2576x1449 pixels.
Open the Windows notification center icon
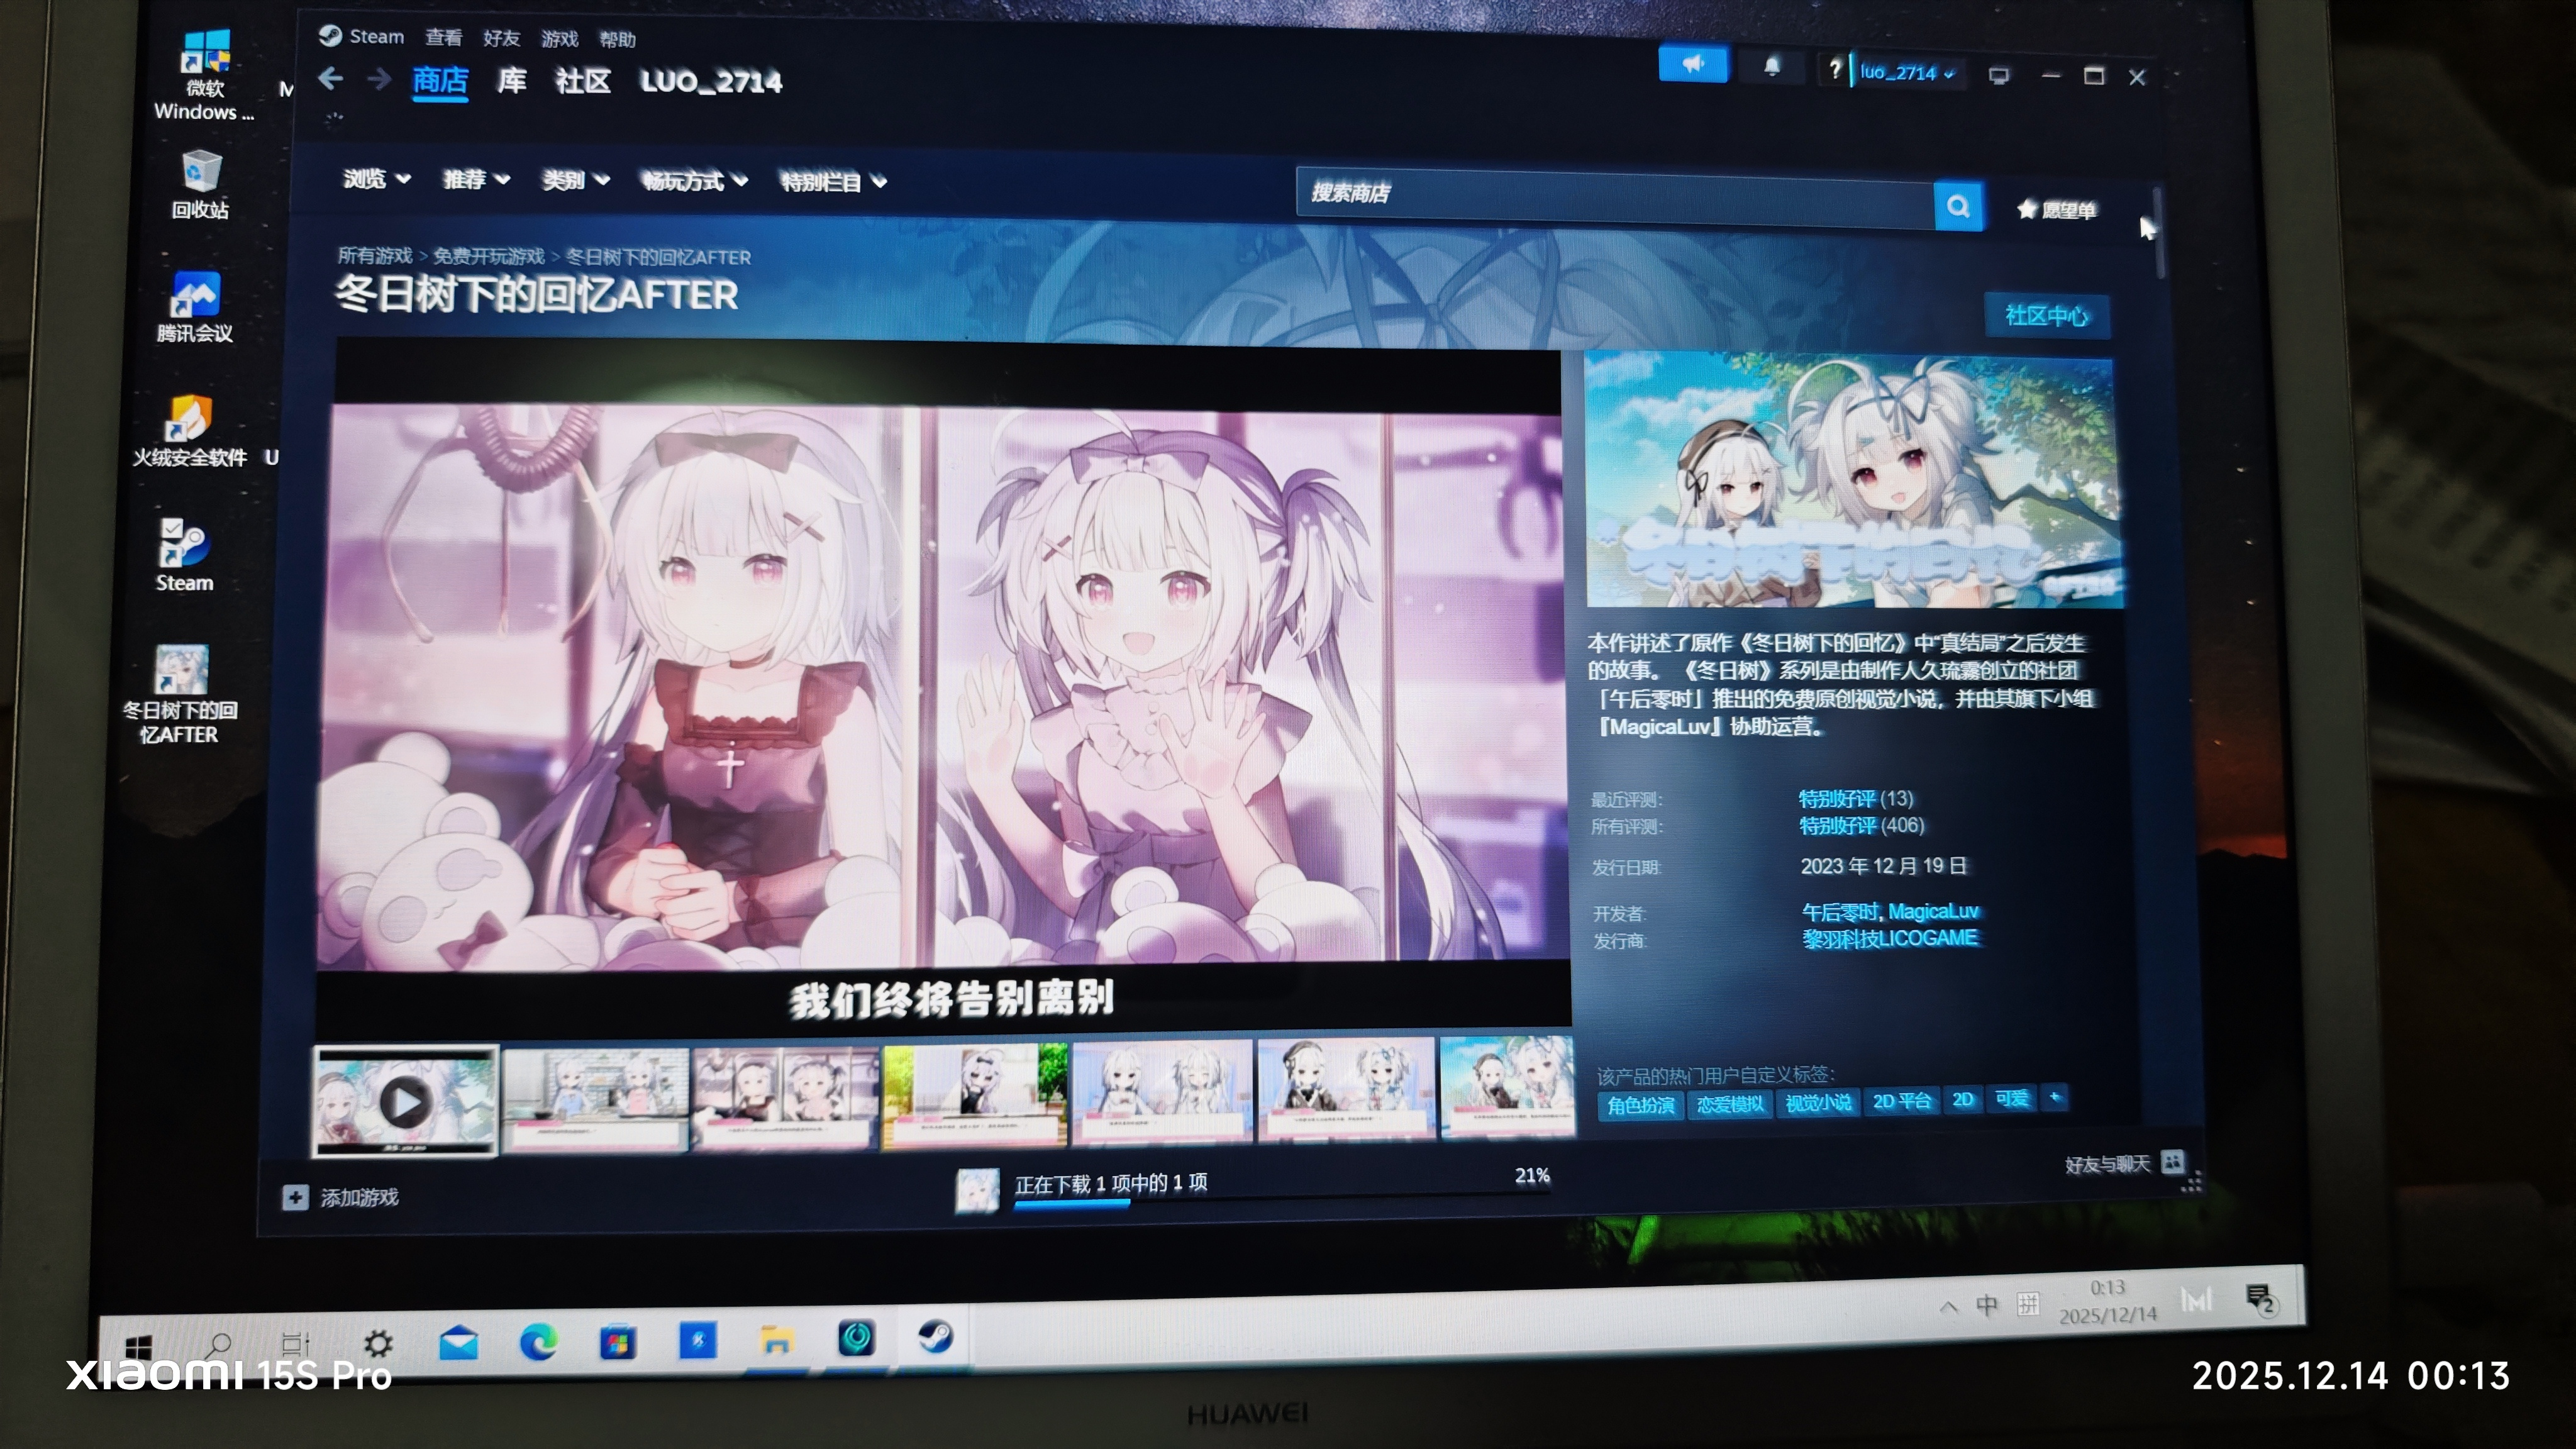point(2261,1299)
